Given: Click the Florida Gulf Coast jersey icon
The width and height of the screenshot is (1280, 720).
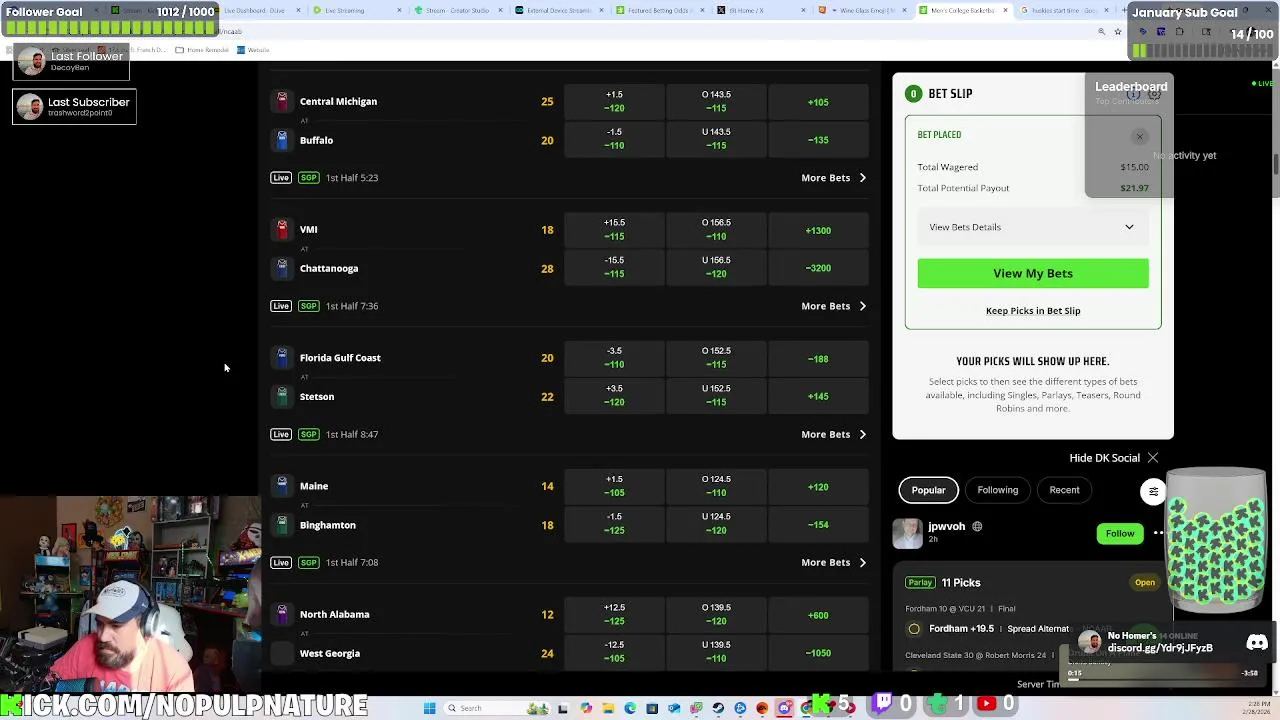Looking at the screenshot, I should tap(282, 357).
